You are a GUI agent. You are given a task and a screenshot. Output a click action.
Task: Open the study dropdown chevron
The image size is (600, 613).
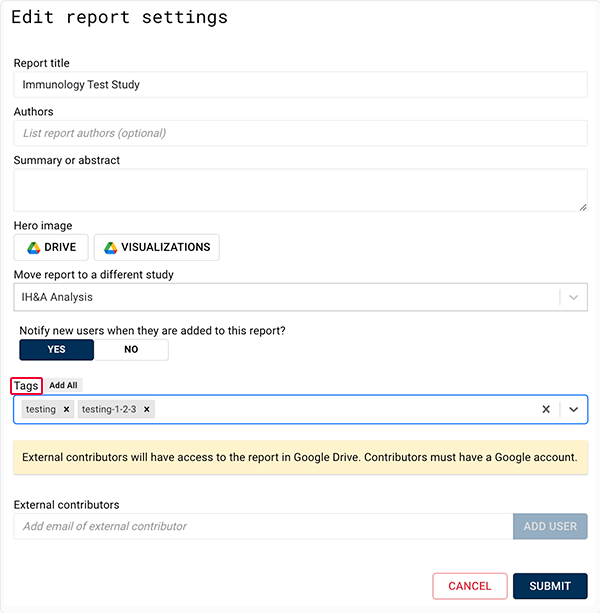pos(574,297)
